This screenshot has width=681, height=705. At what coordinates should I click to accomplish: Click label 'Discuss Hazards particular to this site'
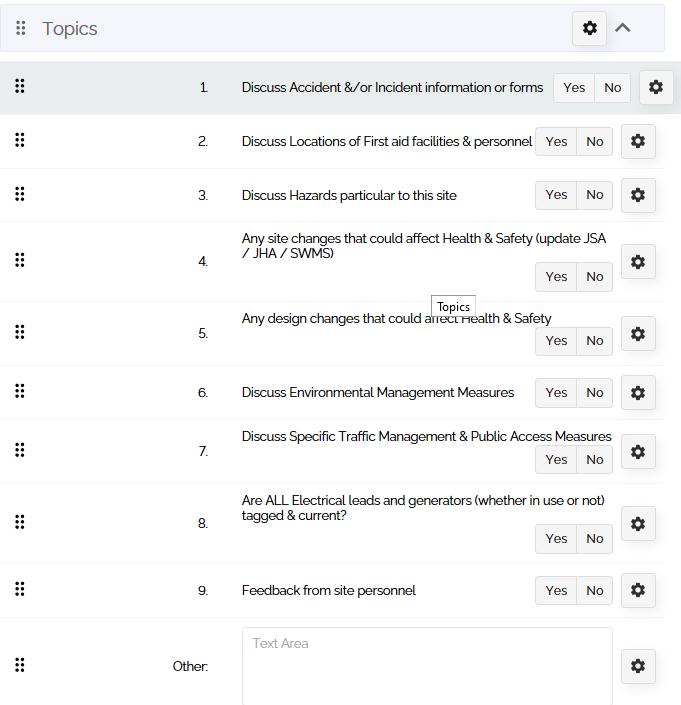click(349, 195)
